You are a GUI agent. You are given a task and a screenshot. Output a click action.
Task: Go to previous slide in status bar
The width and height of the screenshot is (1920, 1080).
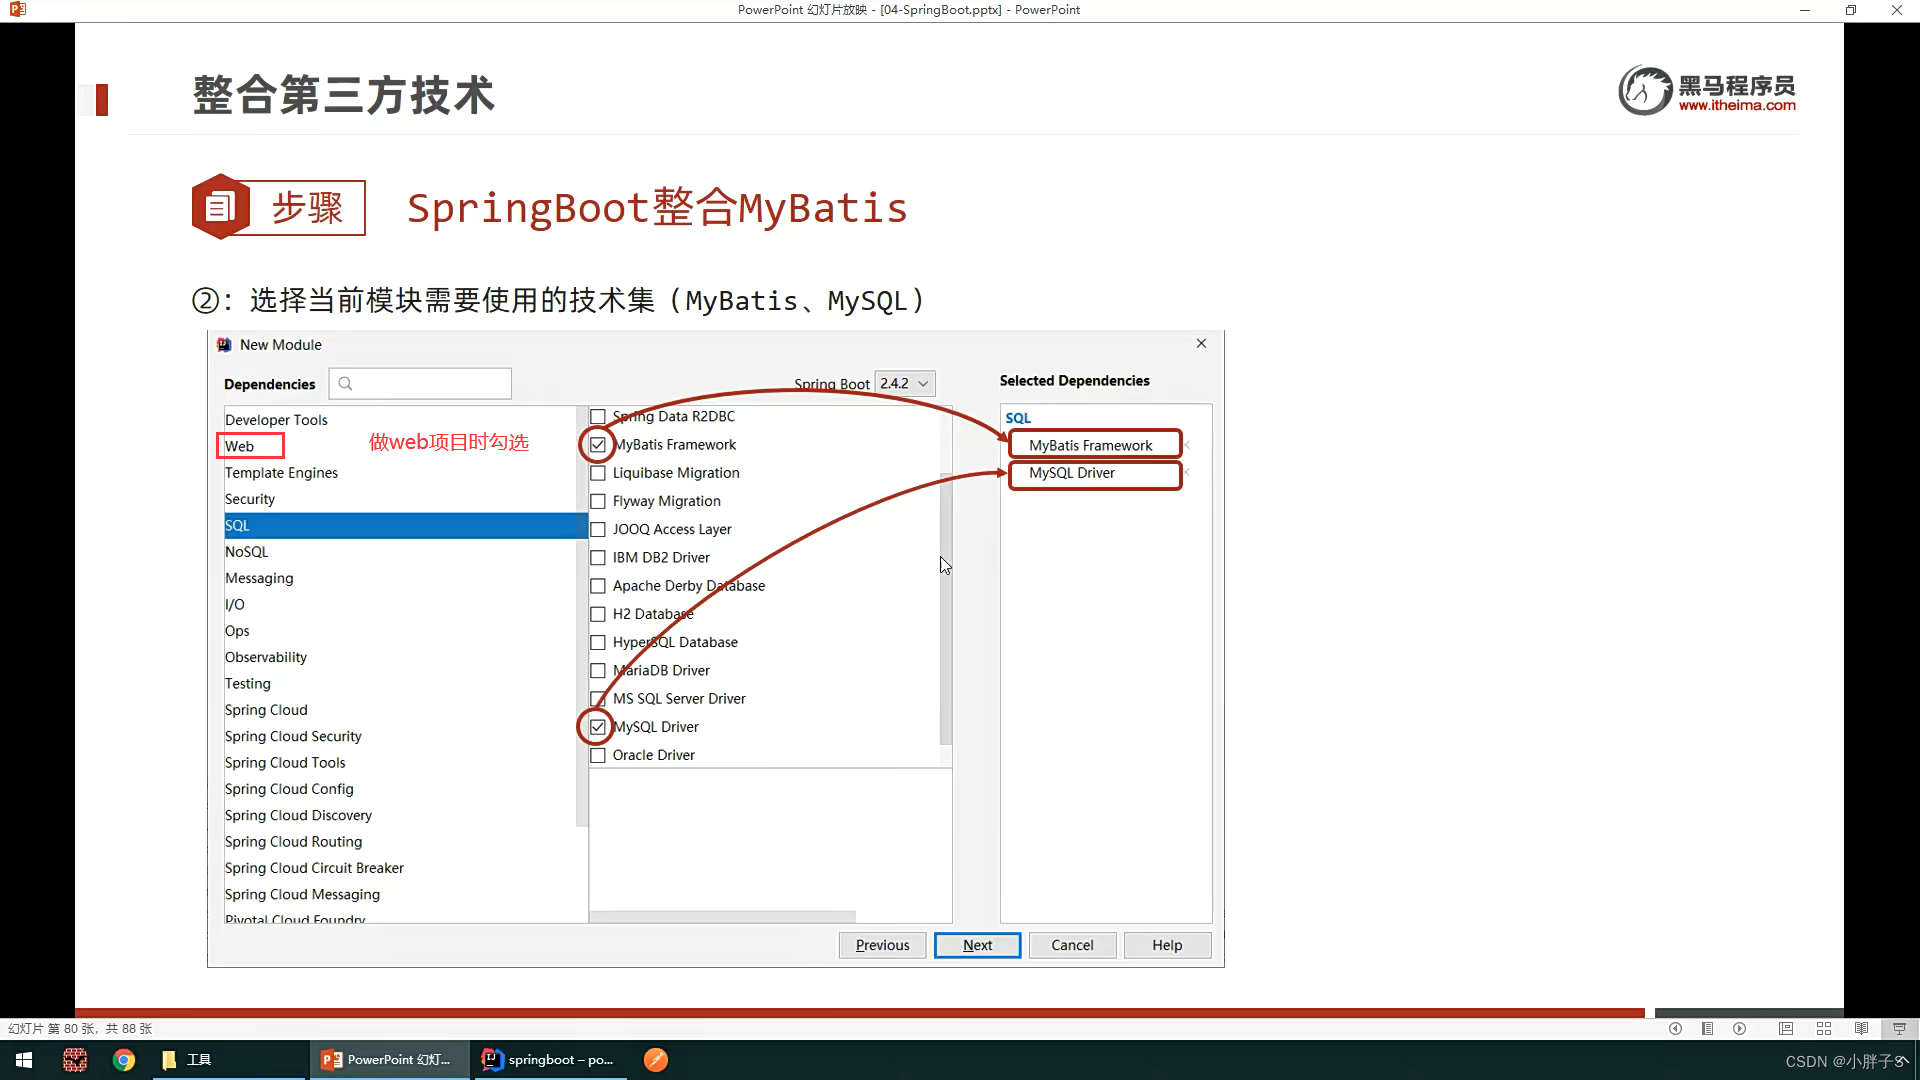point(1675,1028)
